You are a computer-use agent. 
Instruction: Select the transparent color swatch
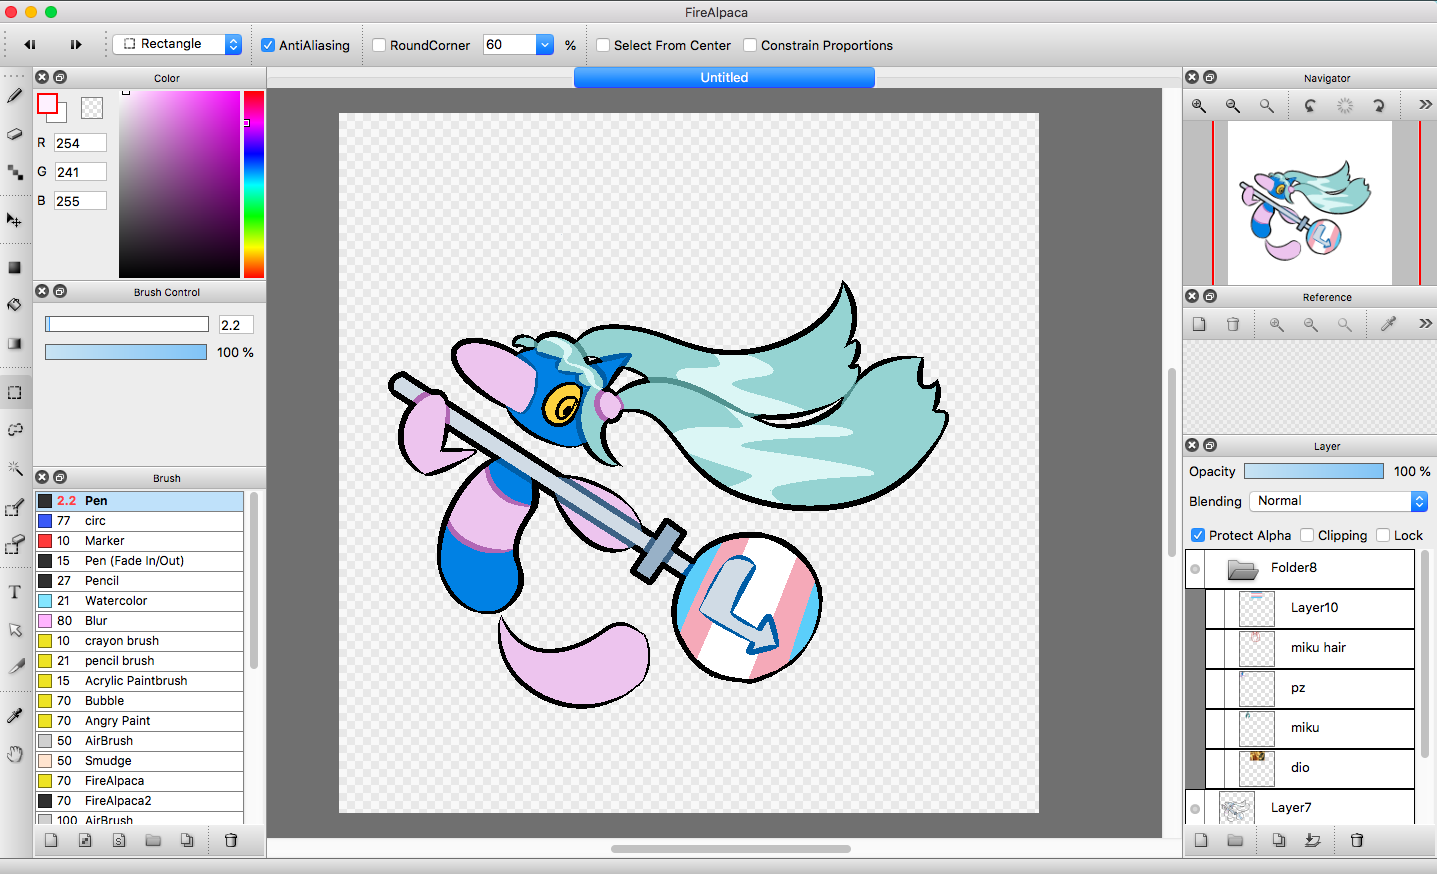[92, 107]
